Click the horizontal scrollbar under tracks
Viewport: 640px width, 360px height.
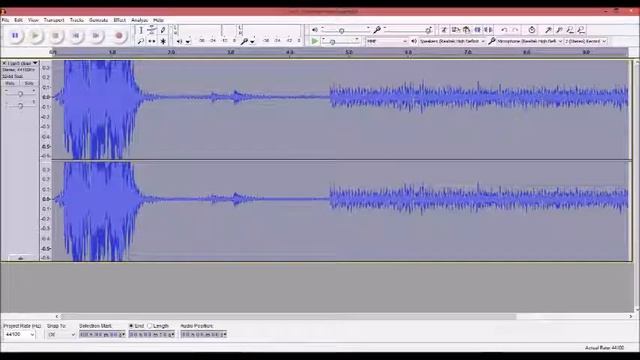288,316
